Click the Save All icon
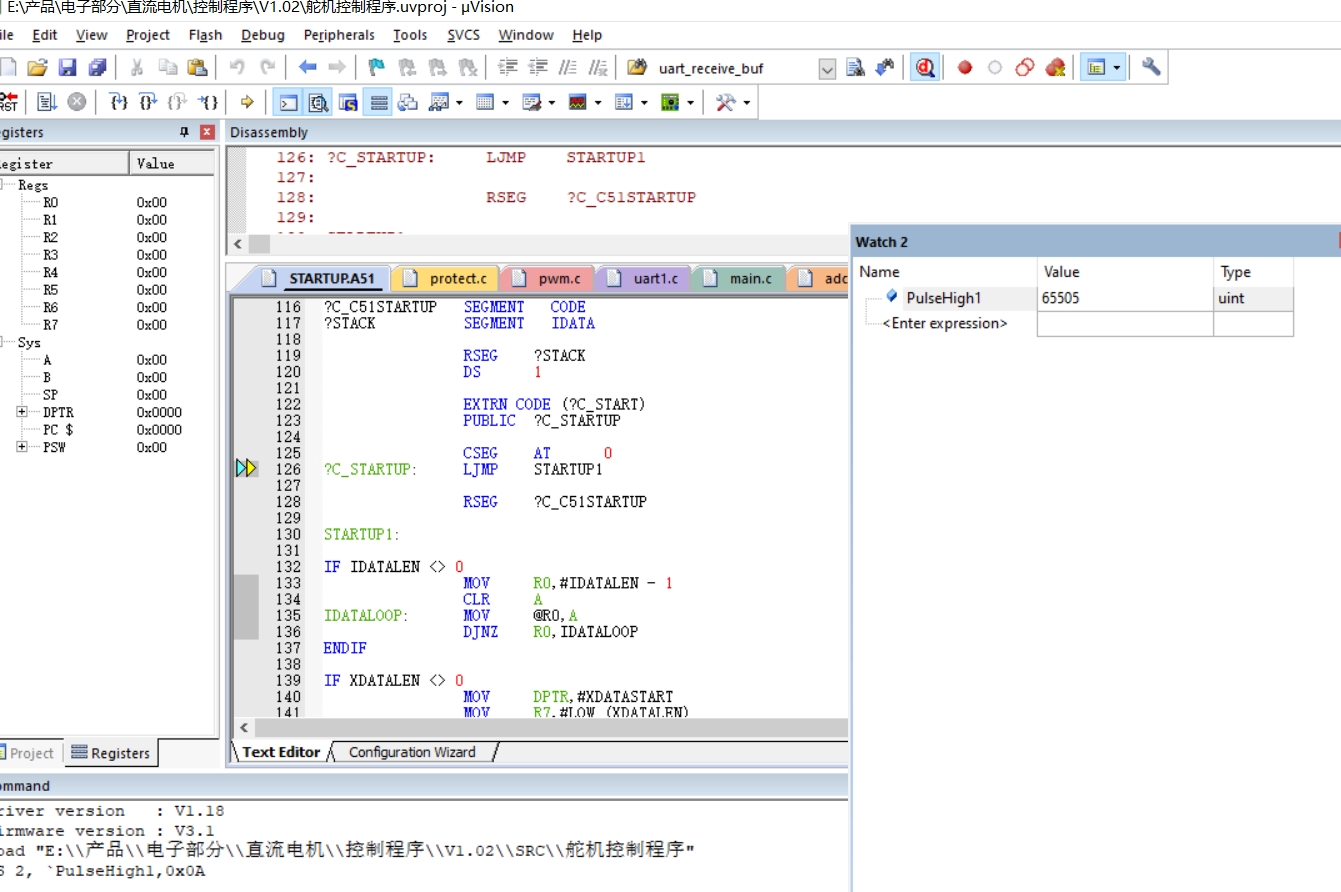 pos(97,68)
